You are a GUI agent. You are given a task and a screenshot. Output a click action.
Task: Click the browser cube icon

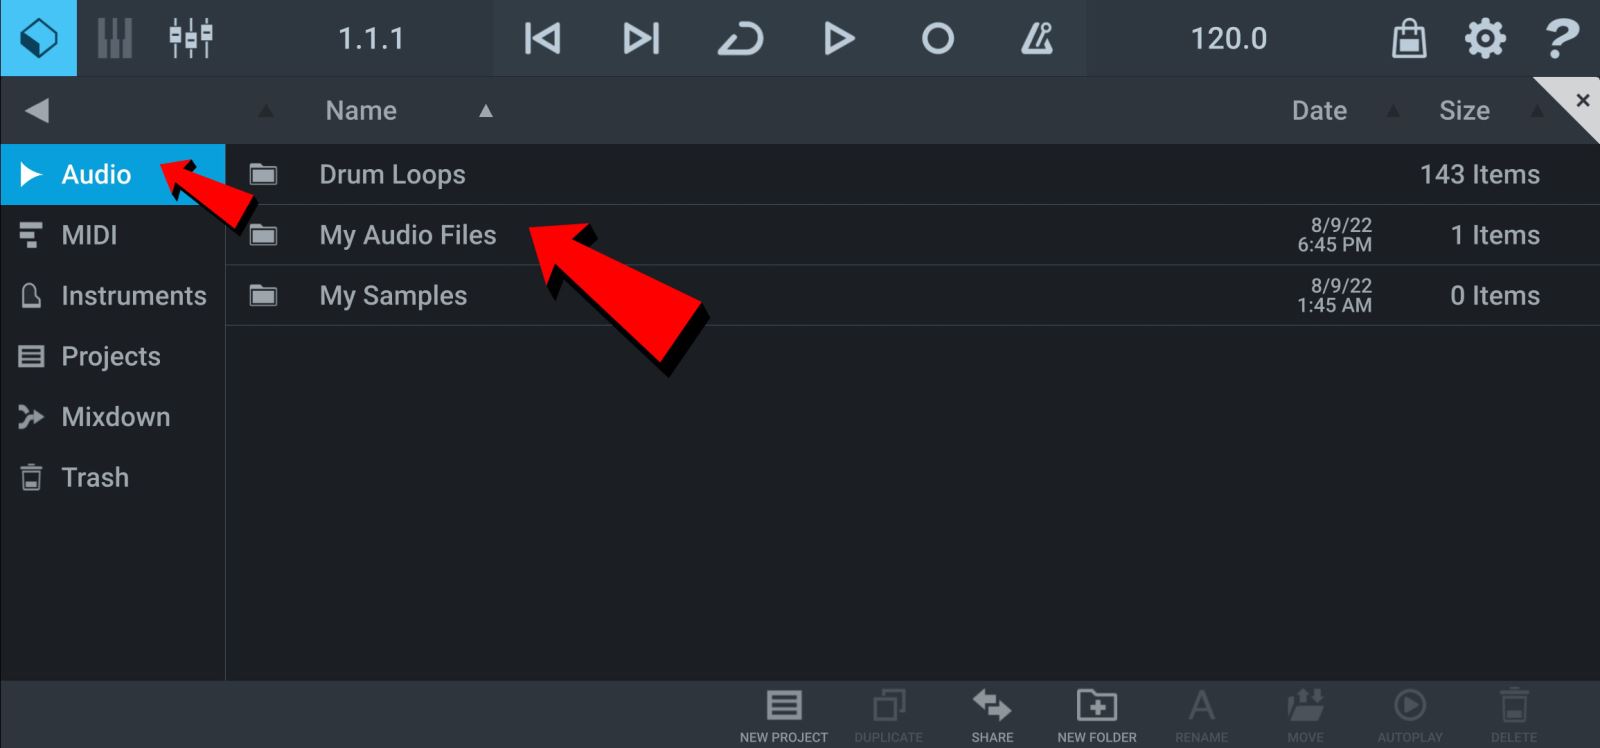[38, 39]
